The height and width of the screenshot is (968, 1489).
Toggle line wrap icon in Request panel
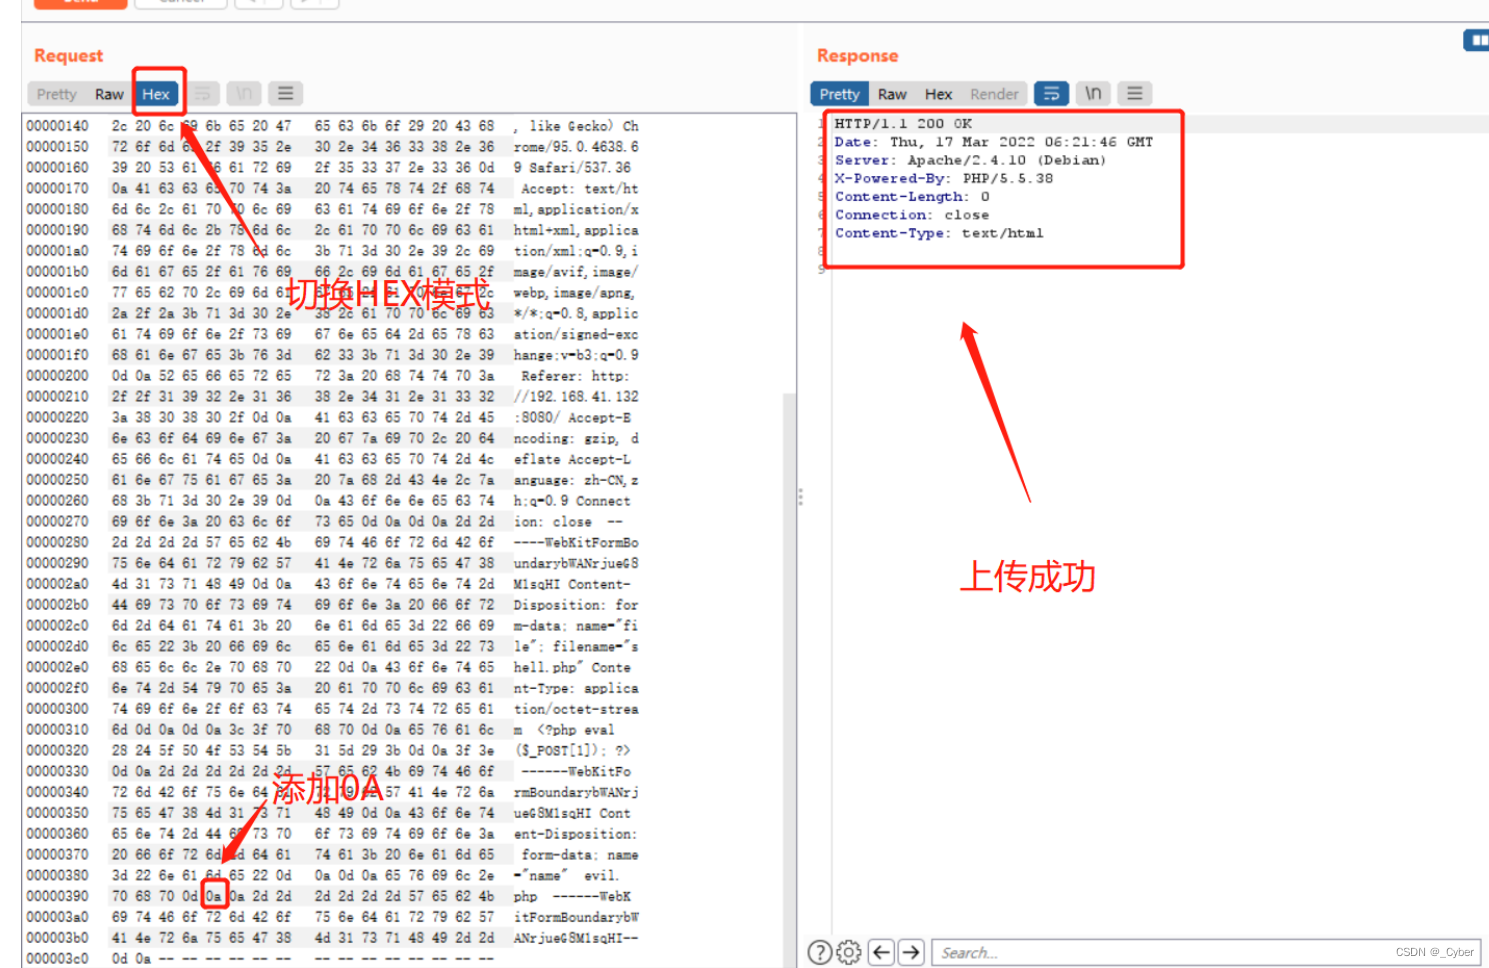pos(203,94)
